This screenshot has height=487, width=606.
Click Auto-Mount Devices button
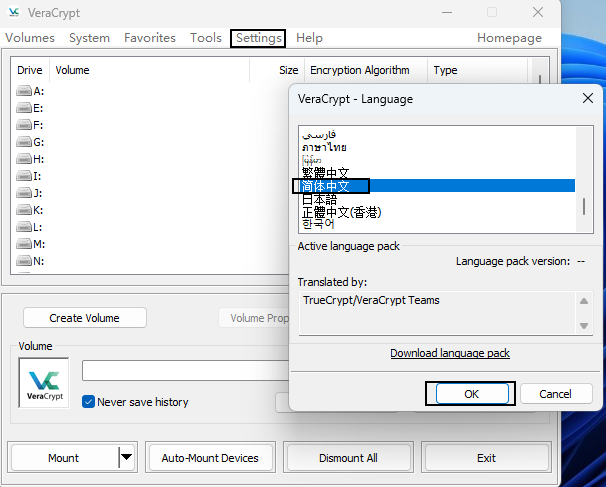coord(210,458)
